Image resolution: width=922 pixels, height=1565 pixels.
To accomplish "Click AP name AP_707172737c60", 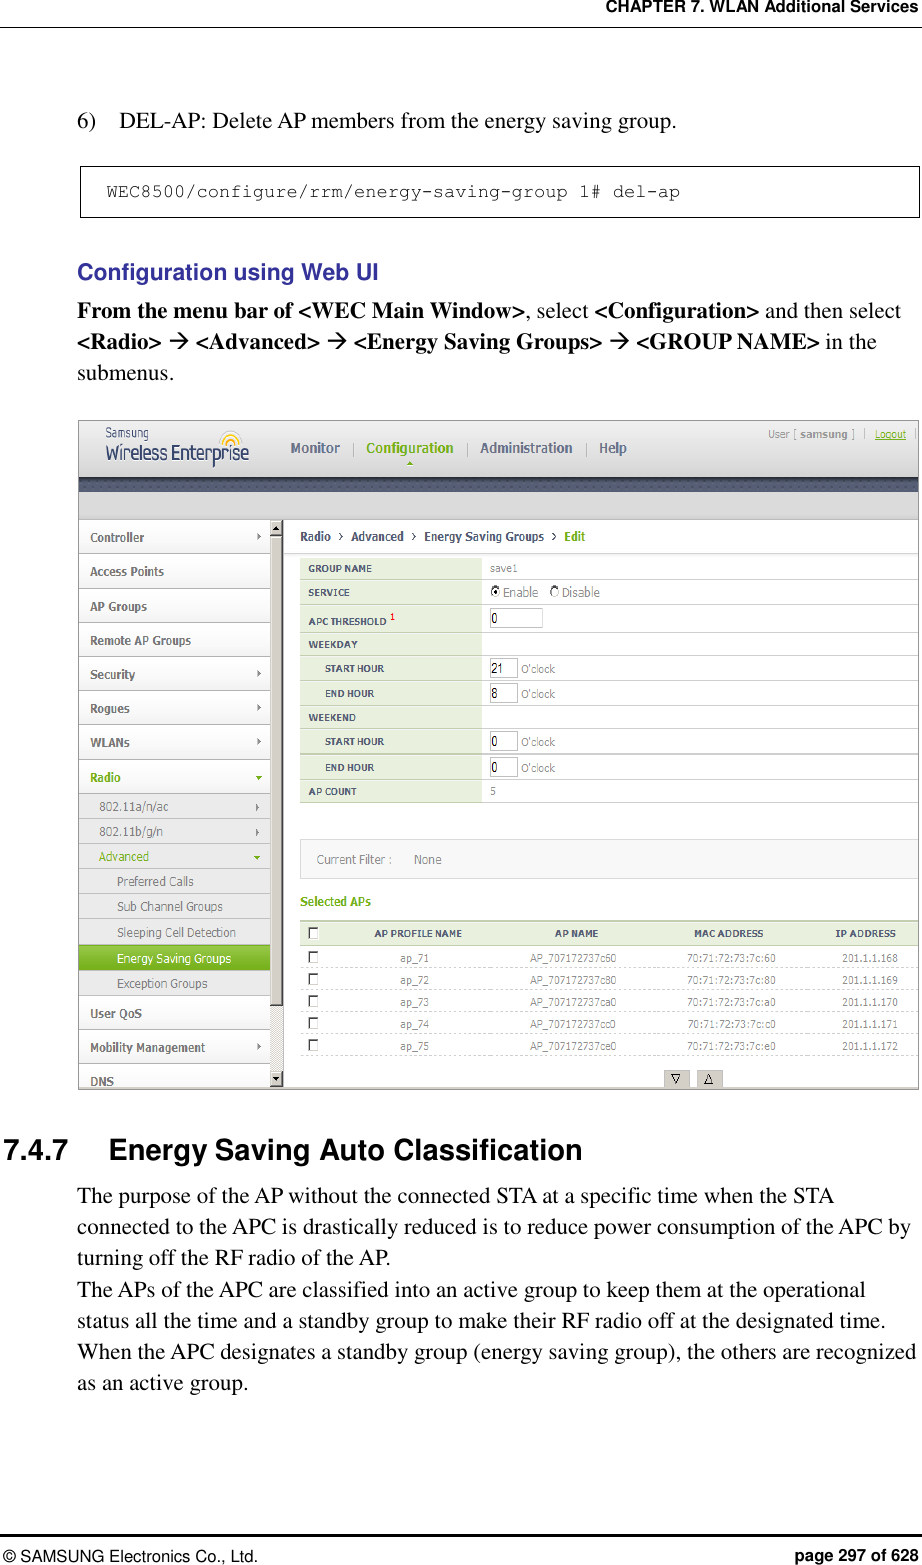I will [x=573, y=958].
